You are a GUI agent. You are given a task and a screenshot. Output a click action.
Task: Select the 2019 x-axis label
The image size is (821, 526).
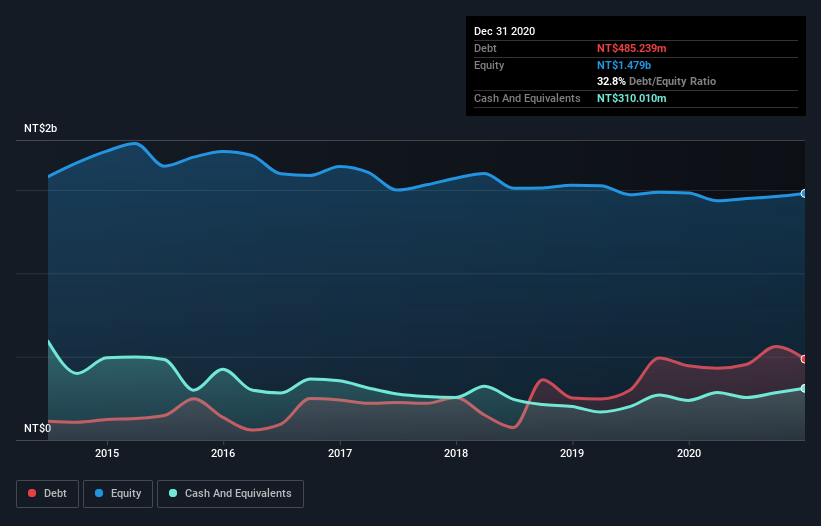(573, 452)
